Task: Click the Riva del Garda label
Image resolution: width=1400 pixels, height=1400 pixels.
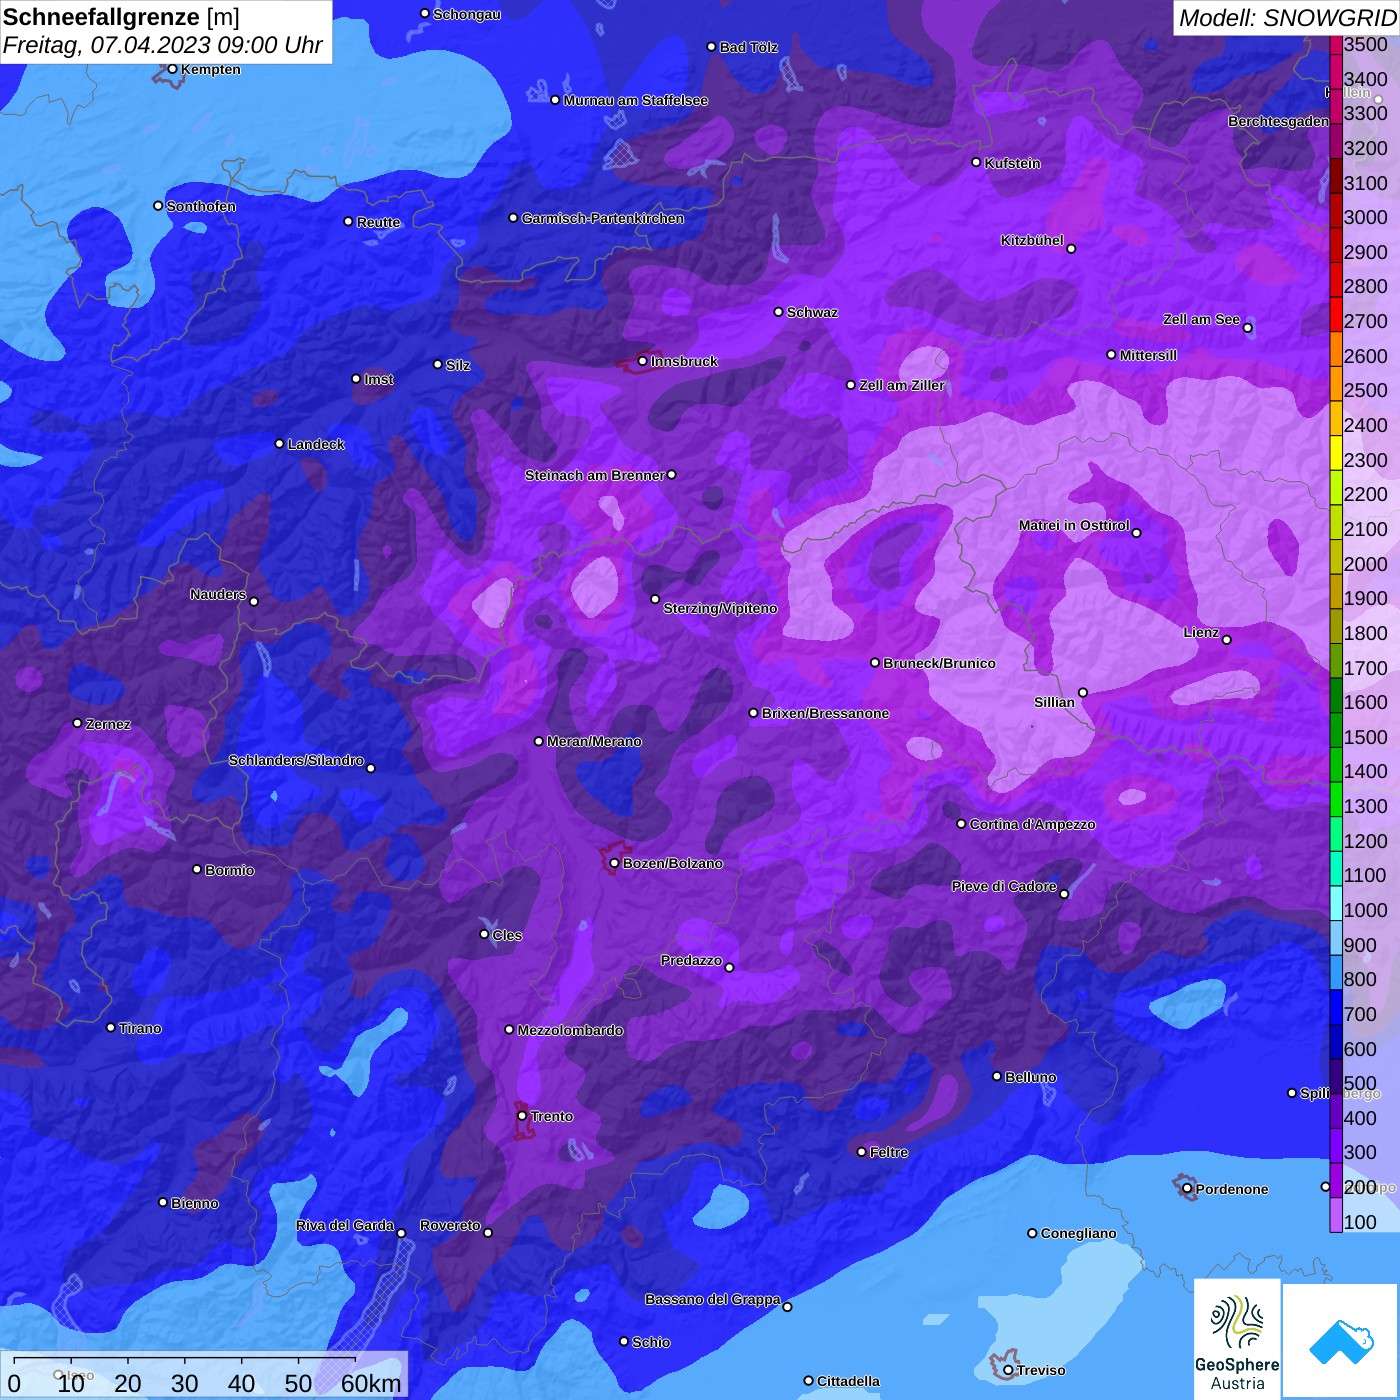Action: 345,1225
